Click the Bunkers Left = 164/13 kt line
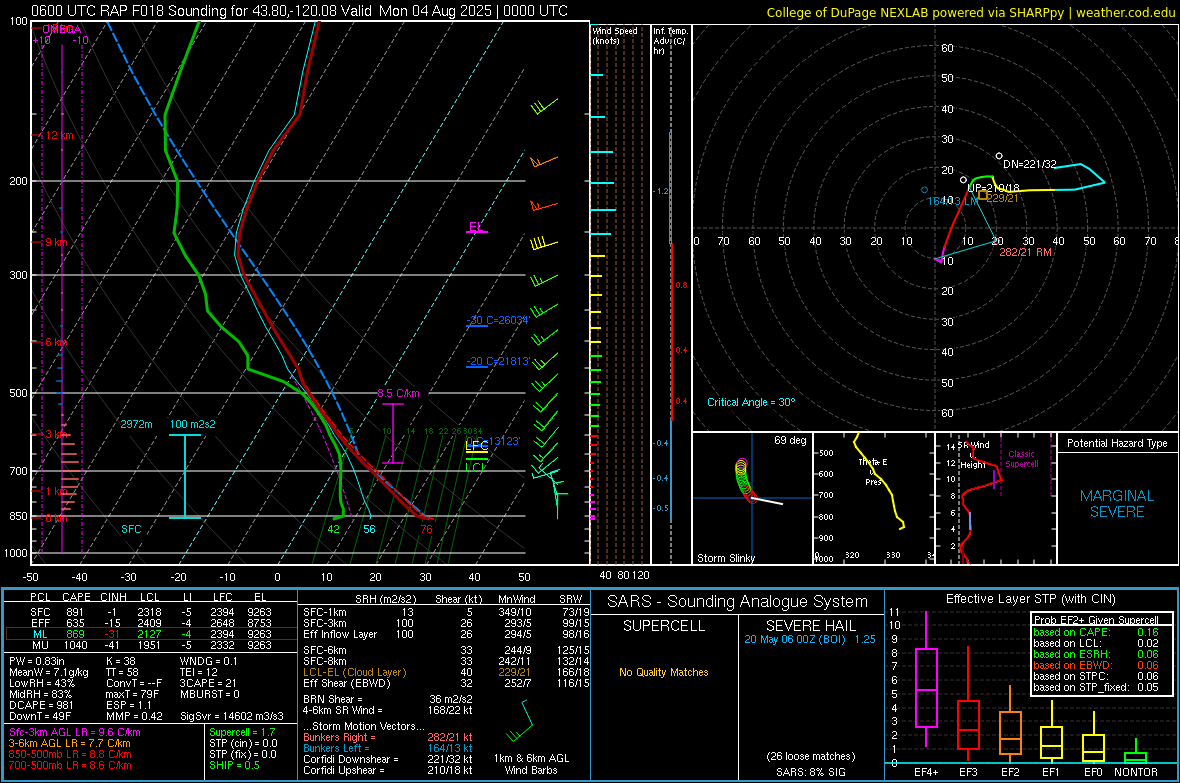This screenshot has width=1180, height=783. [388, 748]
